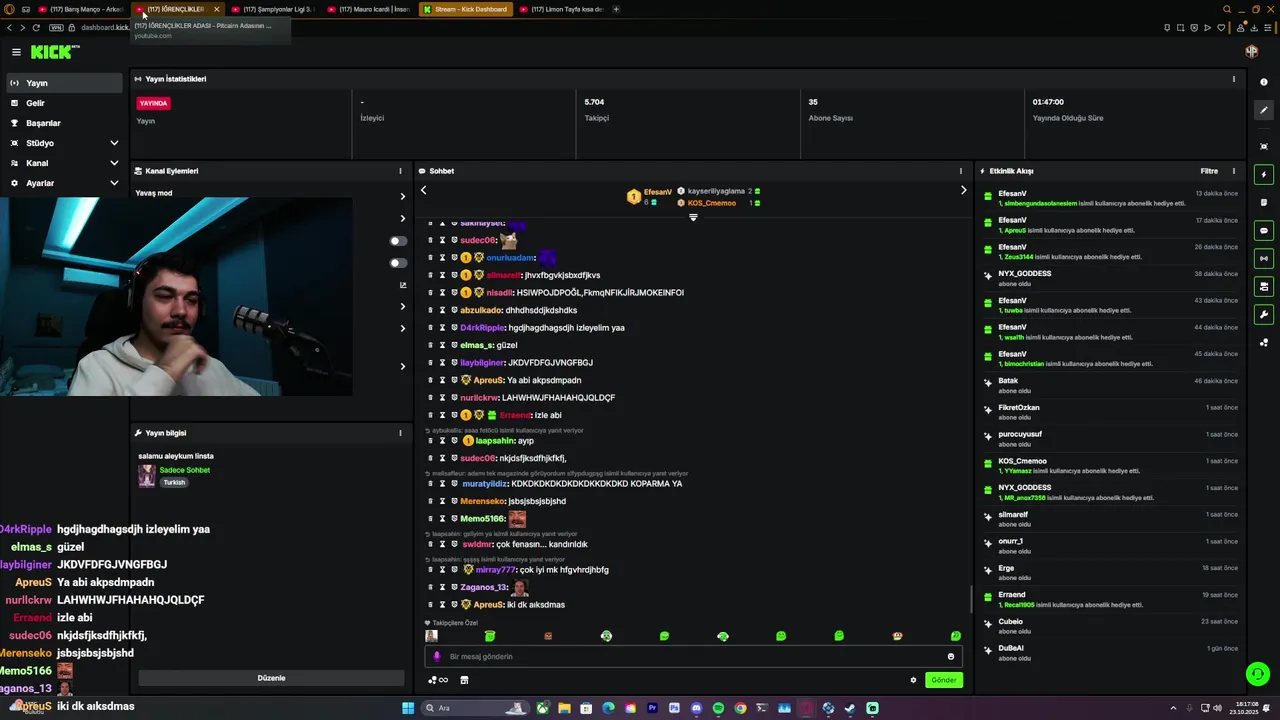Open a new browser tab
The width and height of the screenshot is (1280, 720).
(616, 9)
